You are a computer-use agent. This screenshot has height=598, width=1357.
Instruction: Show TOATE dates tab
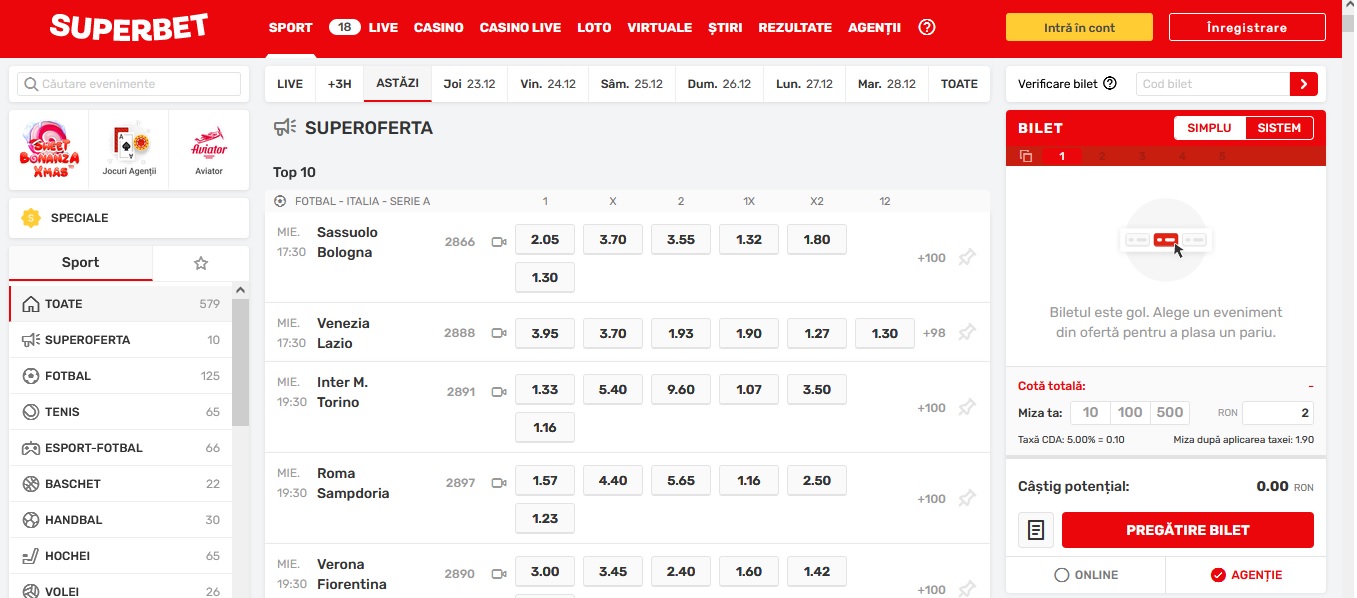click(960, 84)
